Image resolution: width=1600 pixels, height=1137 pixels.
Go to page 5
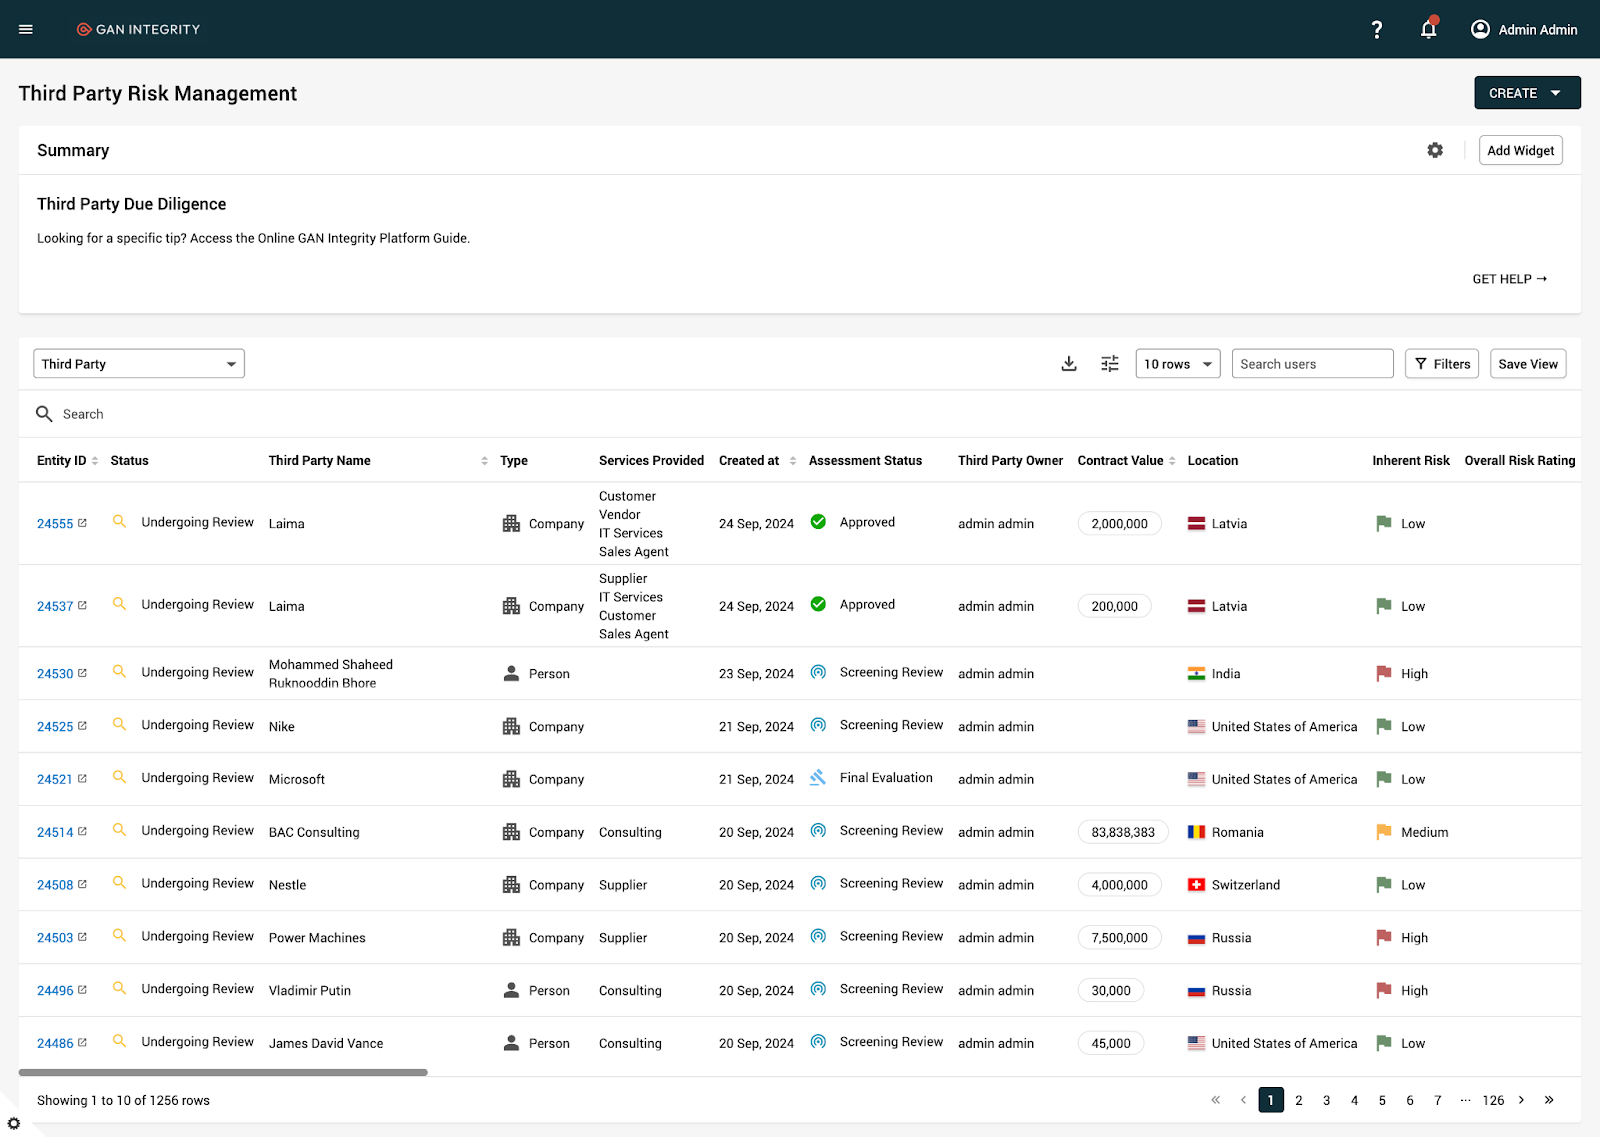pyautogui.click(x=1383, y=1100)
